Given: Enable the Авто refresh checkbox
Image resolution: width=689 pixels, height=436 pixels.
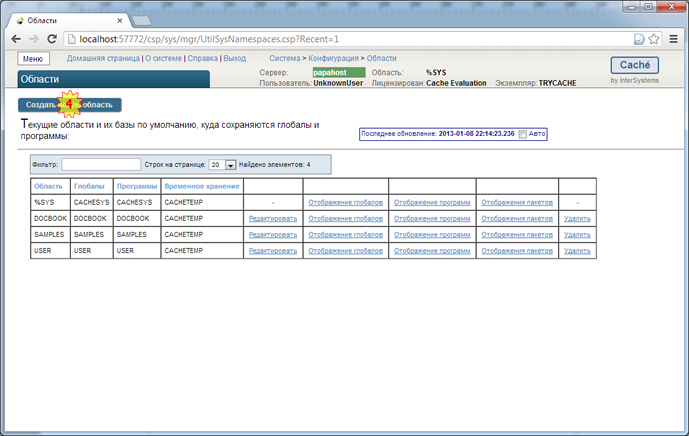Looking at the screenshot, I should coord(522,134).
